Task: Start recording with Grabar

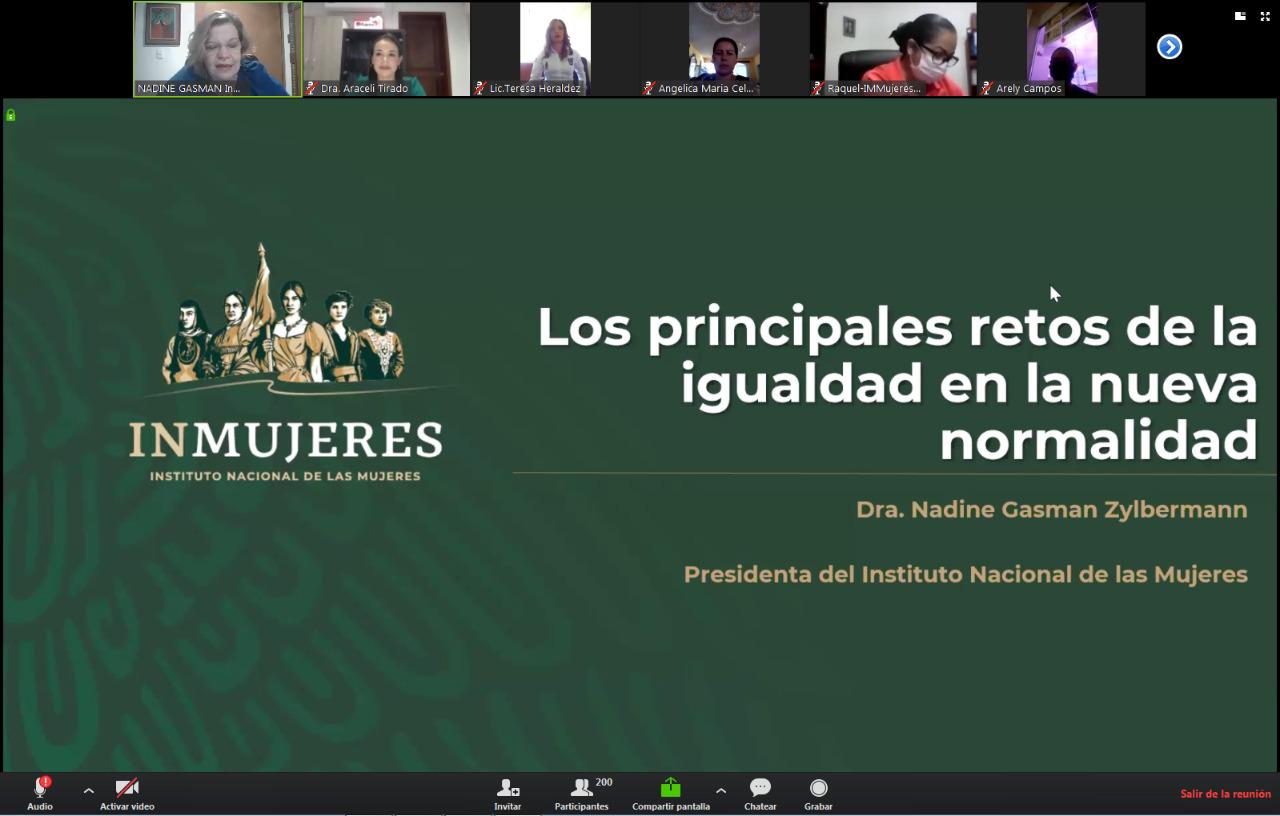Action: click(818, 793)
